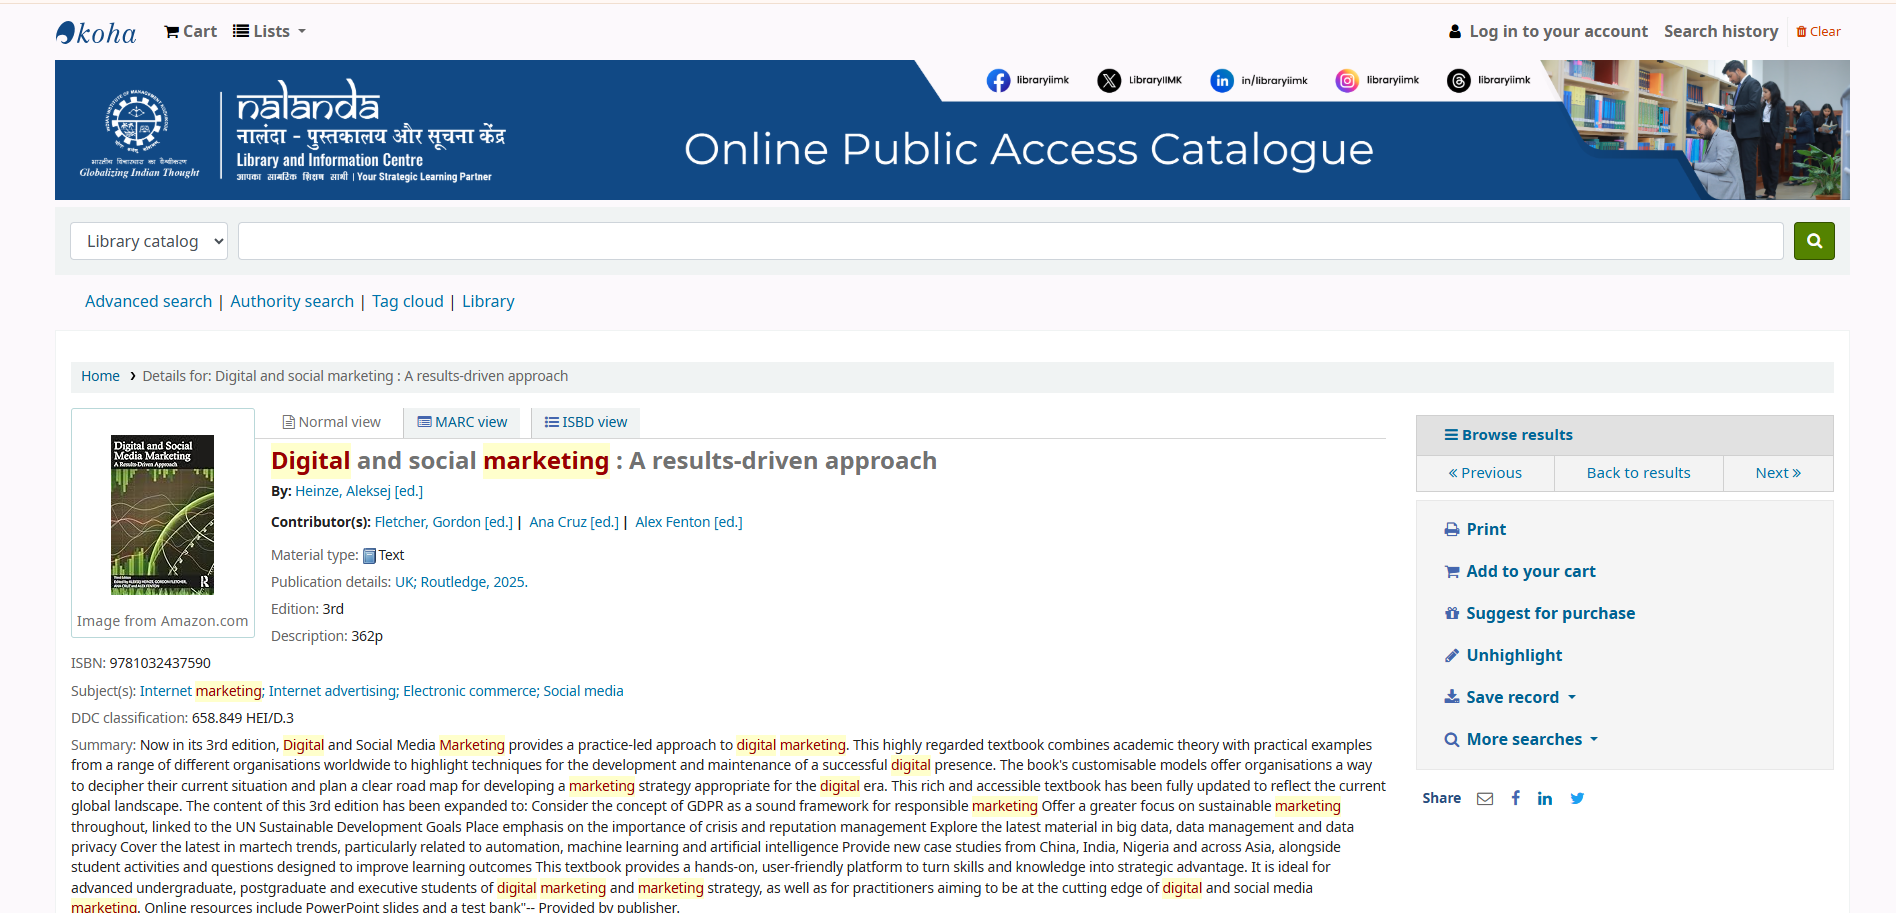Open the library's Facebook page icon
1896x913 pixels.
click(x=998, y=81)
